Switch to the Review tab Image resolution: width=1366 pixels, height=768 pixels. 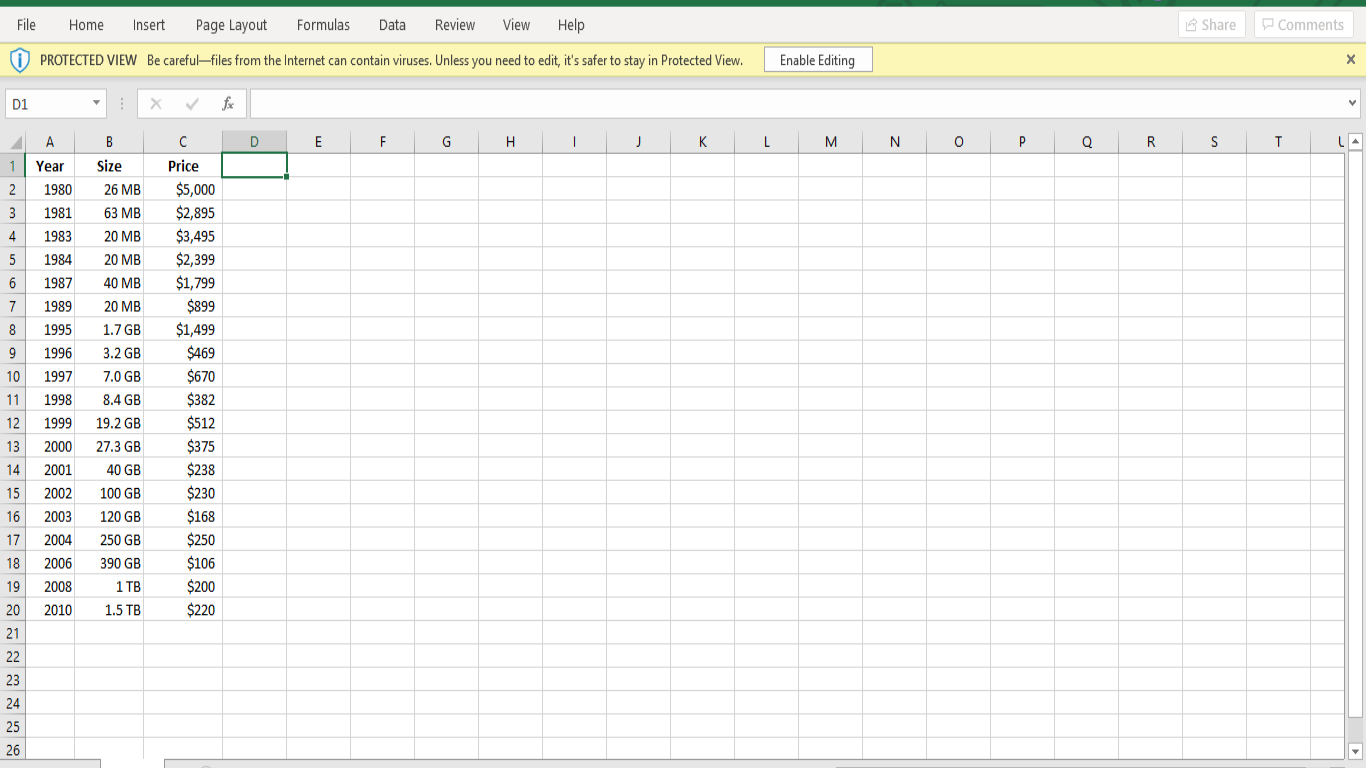(454, 25)
